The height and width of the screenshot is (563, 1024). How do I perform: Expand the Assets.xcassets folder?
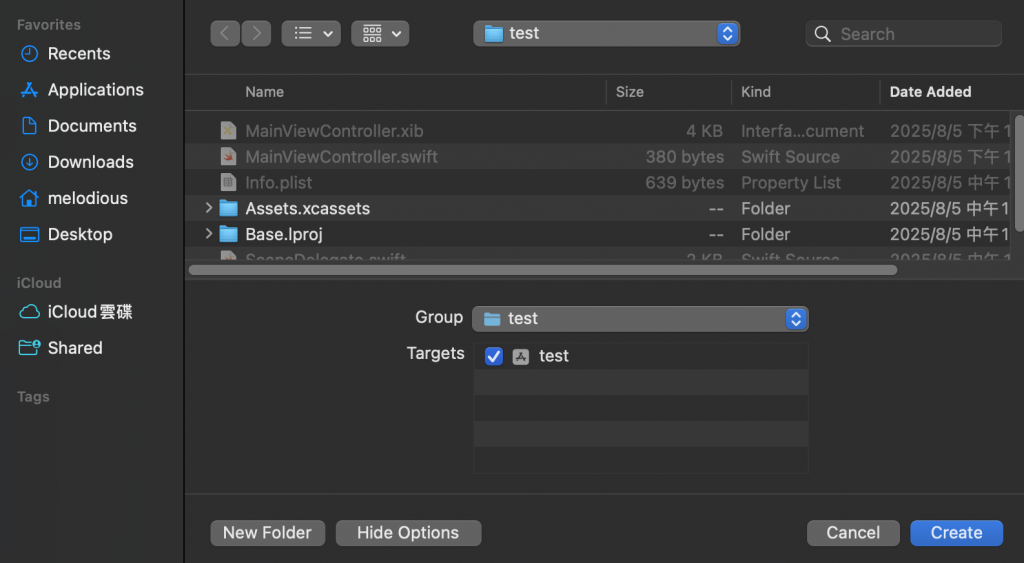(x=208, y=209)
